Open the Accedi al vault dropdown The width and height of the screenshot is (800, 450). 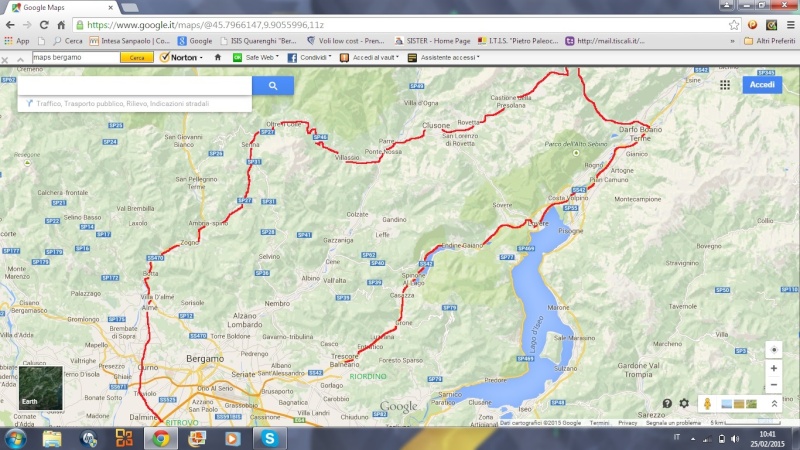click(x=369, y=58)
